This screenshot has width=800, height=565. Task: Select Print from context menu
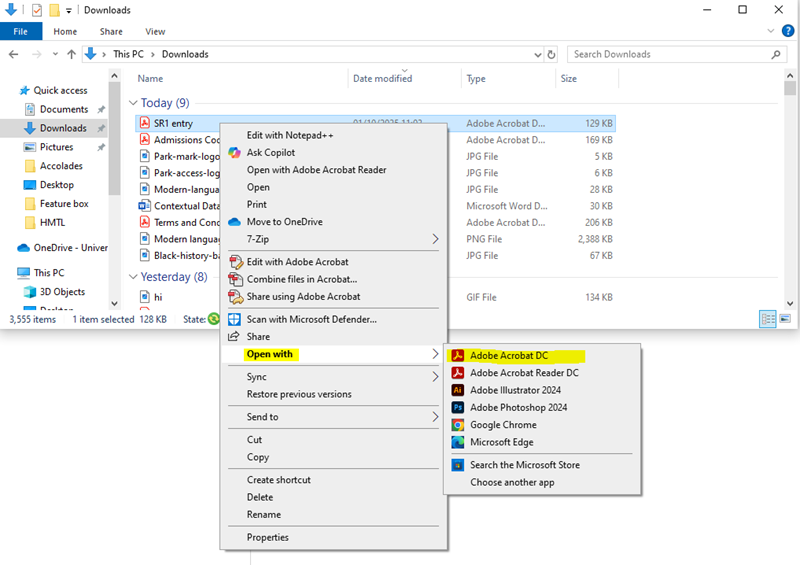point(257,205)
